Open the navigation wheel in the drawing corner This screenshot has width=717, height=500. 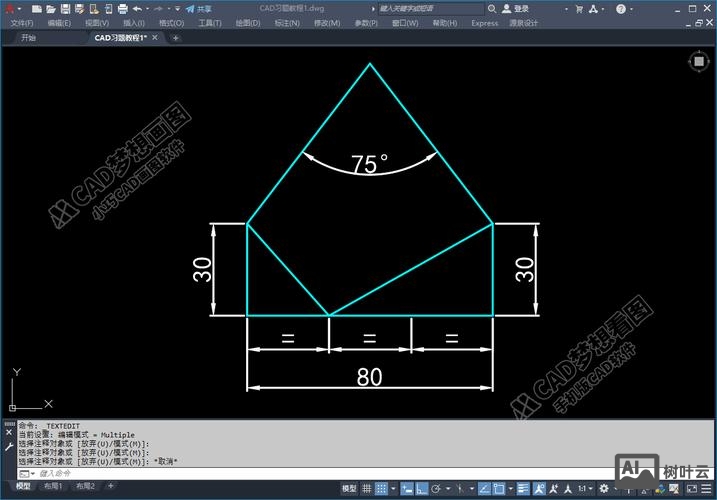[x=697, y=62]
